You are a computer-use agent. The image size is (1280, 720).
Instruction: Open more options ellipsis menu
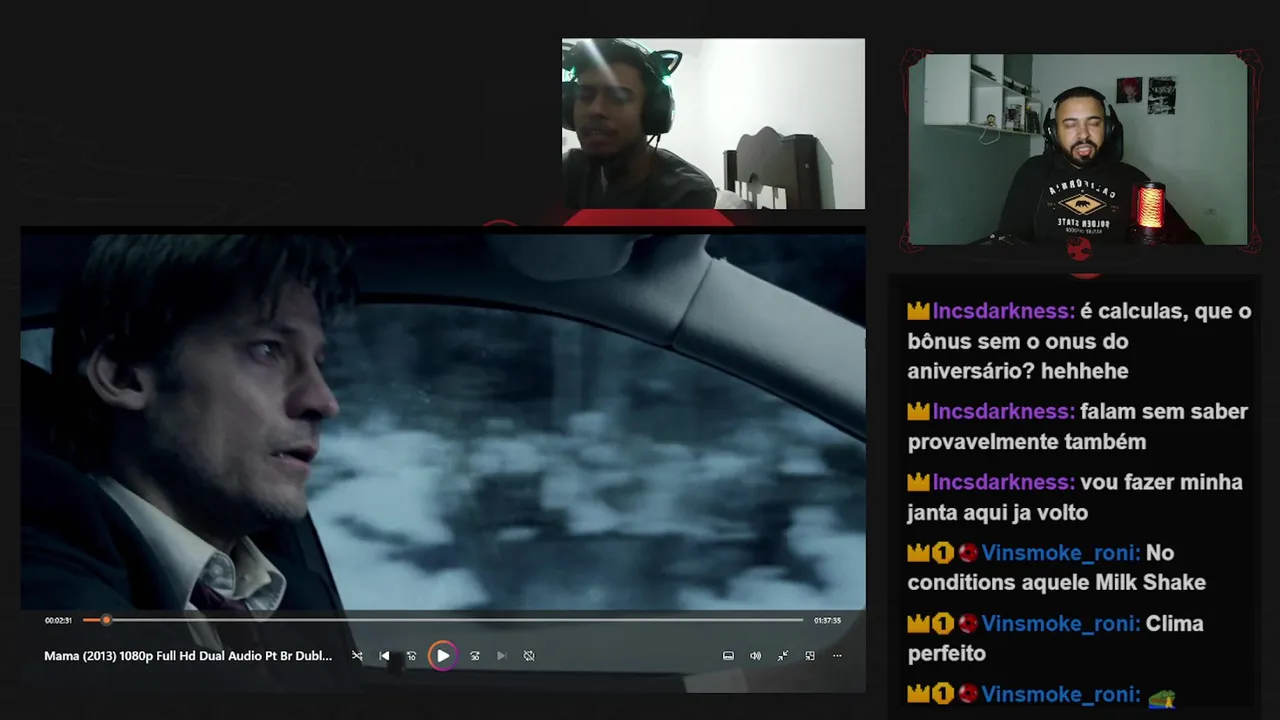click(x=837, y=656)
